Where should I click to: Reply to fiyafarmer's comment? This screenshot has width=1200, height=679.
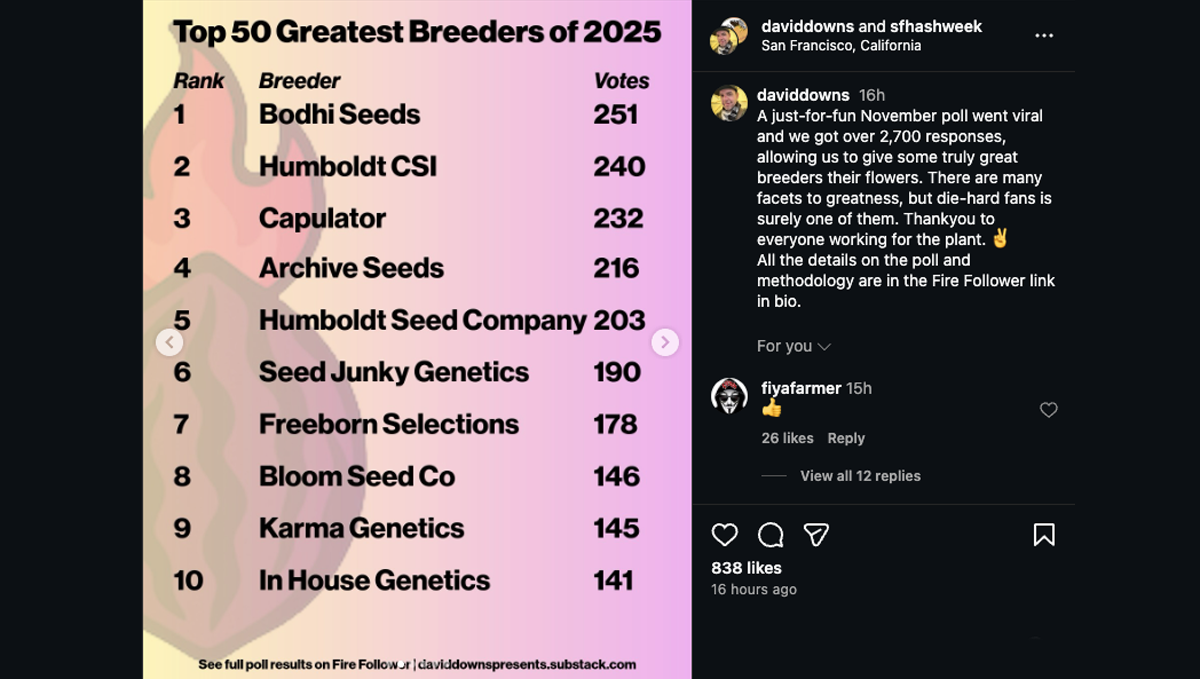pyautogui.click(x=846, y=438)
